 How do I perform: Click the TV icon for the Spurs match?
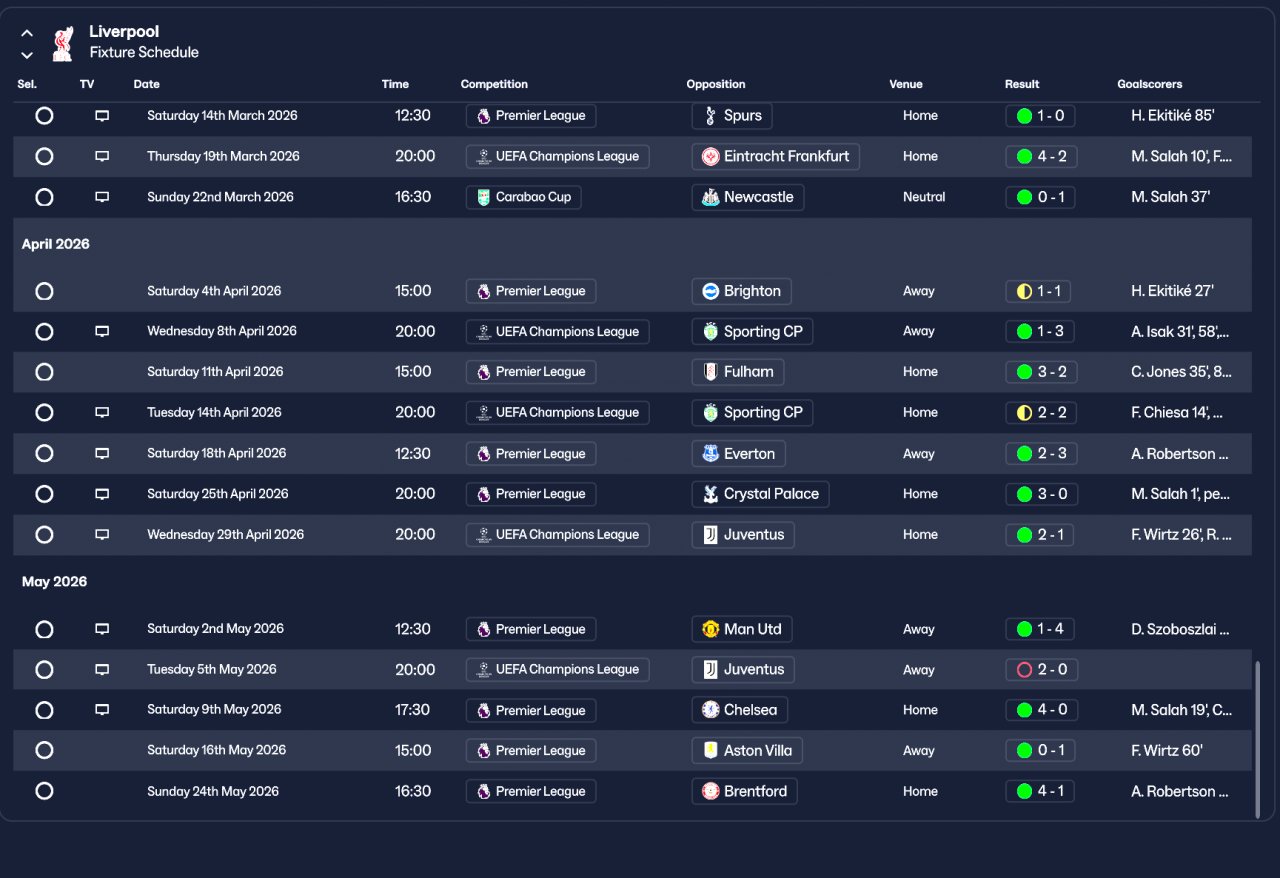102,116
